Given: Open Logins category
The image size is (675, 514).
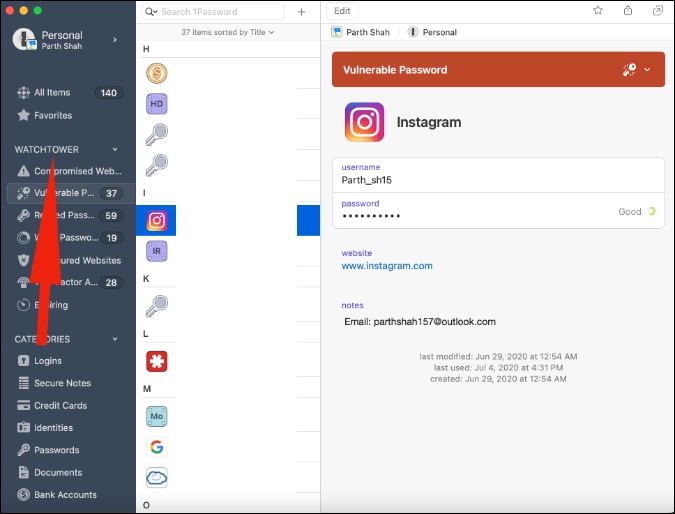Looking at the screenshot, I should click(x=40, y=361).
